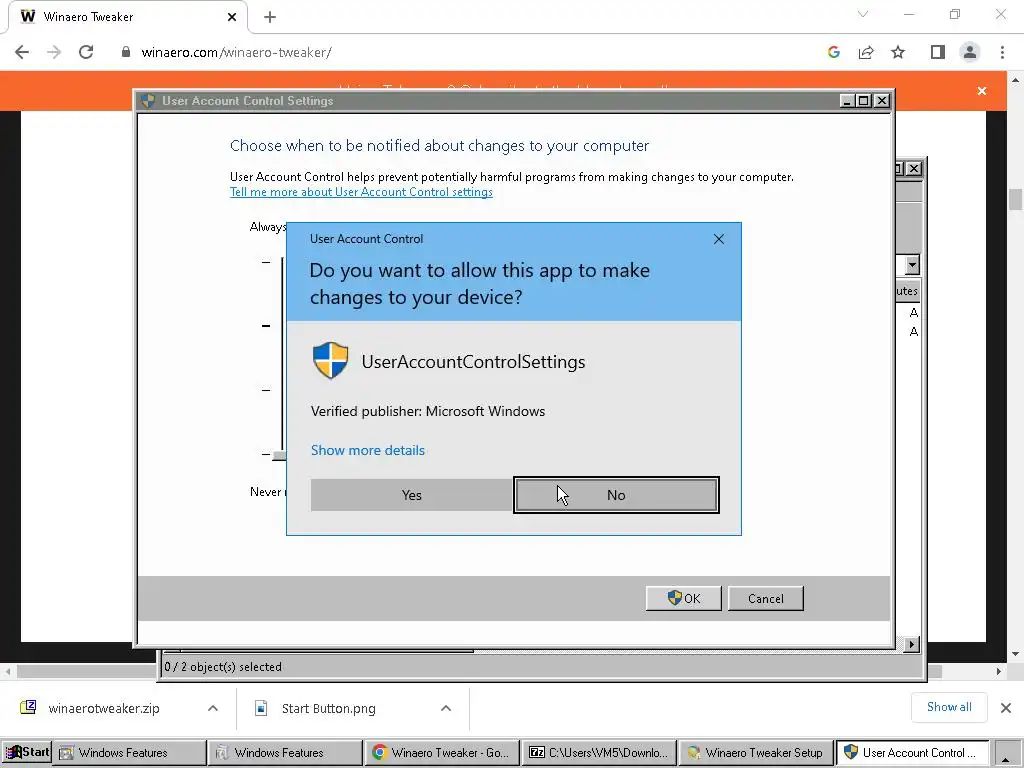Go forward in Chrome browser
The height and width of the screenshot is (768, 1024).
point(54,52)
